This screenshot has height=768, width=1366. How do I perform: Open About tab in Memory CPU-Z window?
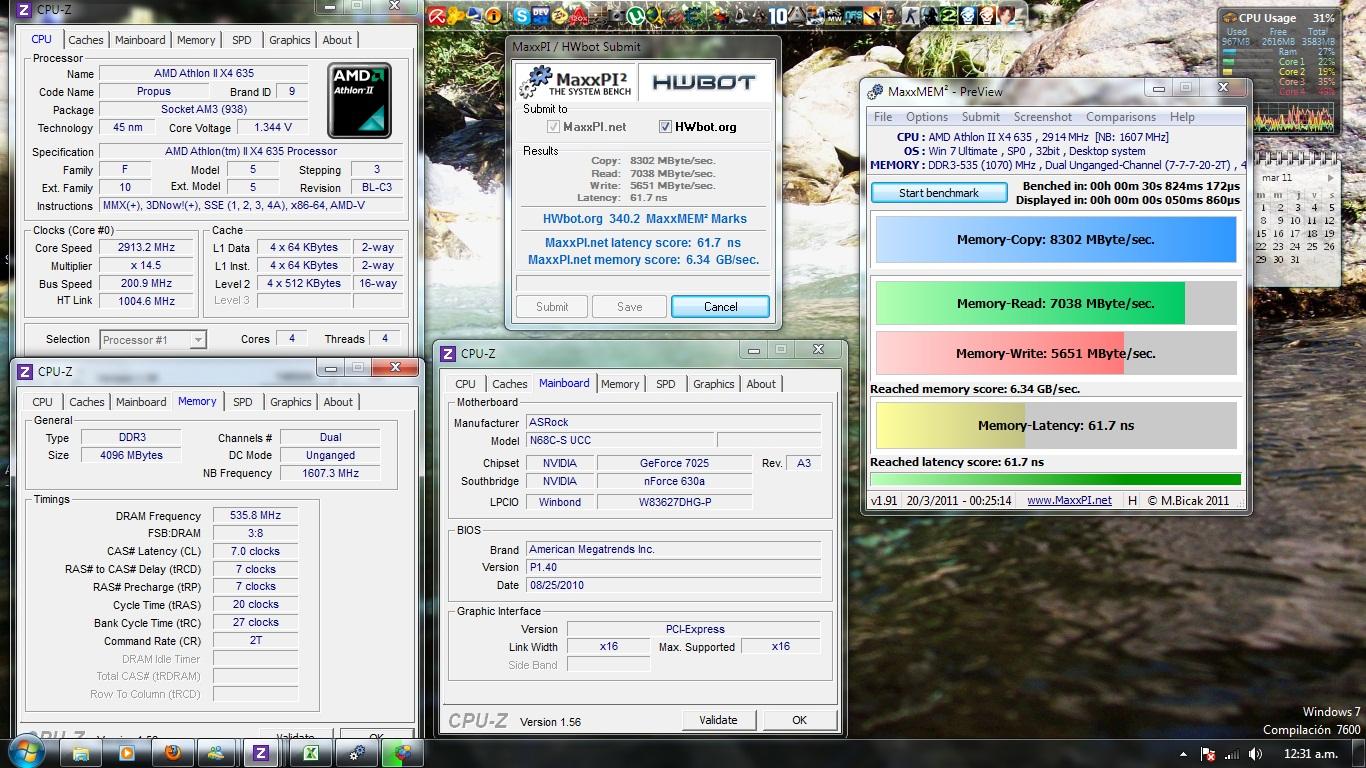tap(338, 402)
